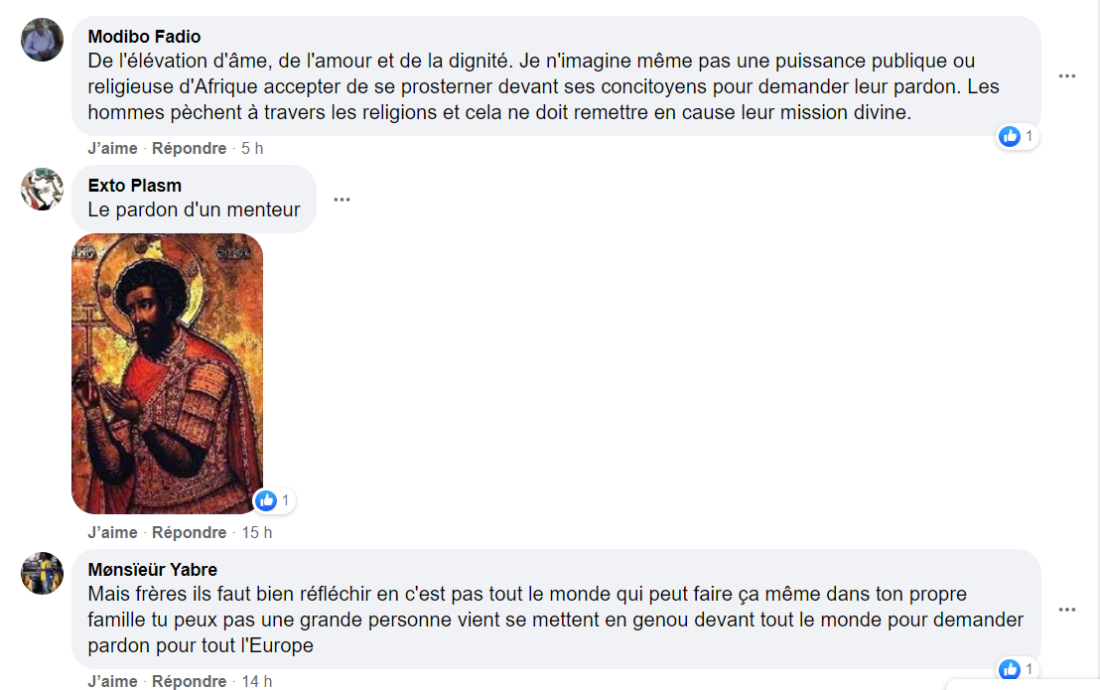Screen dimensions: 1100x690
Task: Like Exto Plasm's comment with J'aime
Action: 112,533
